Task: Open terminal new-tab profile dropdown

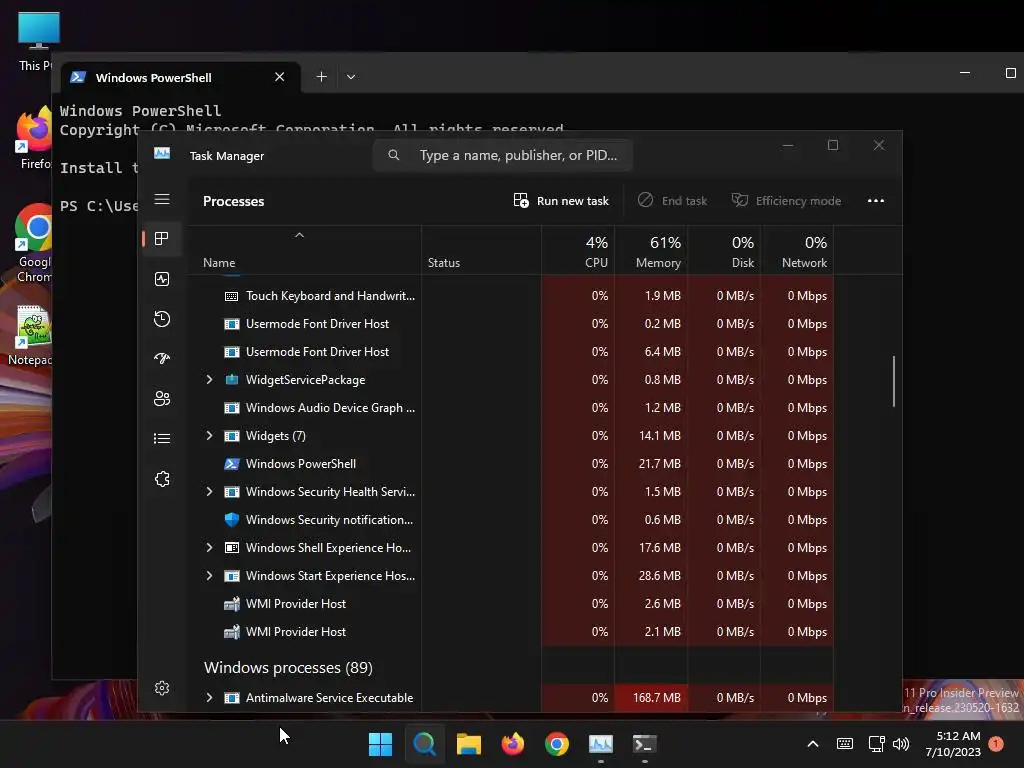Action: pyautogui.click(x=351, y=76)
